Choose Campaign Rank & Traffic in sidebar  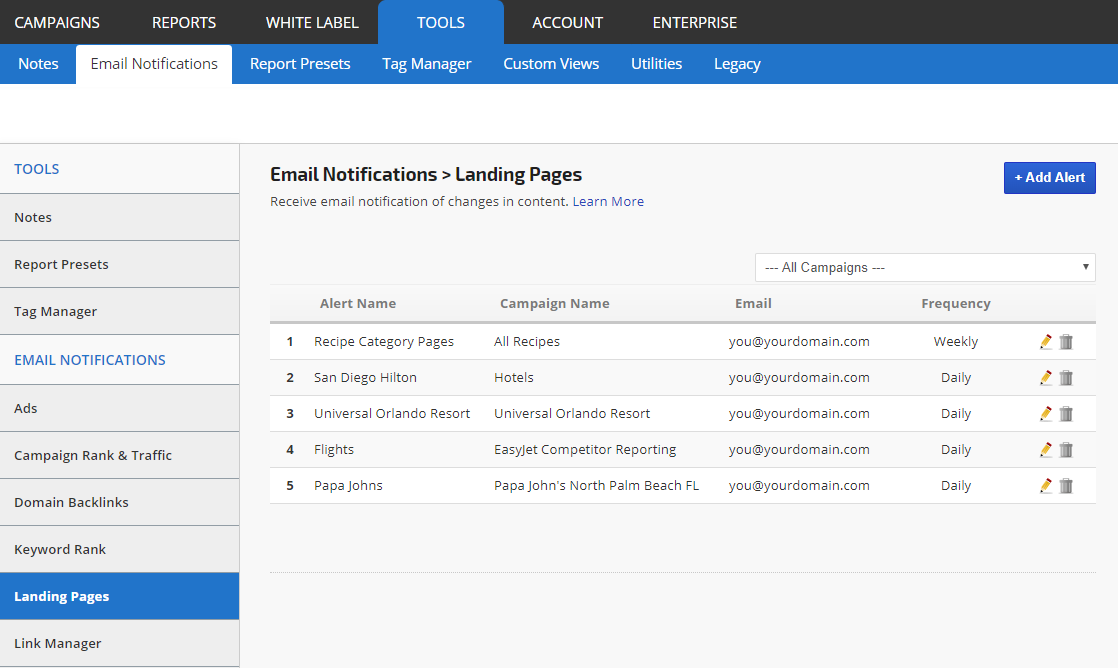click(x=93, y=455)
